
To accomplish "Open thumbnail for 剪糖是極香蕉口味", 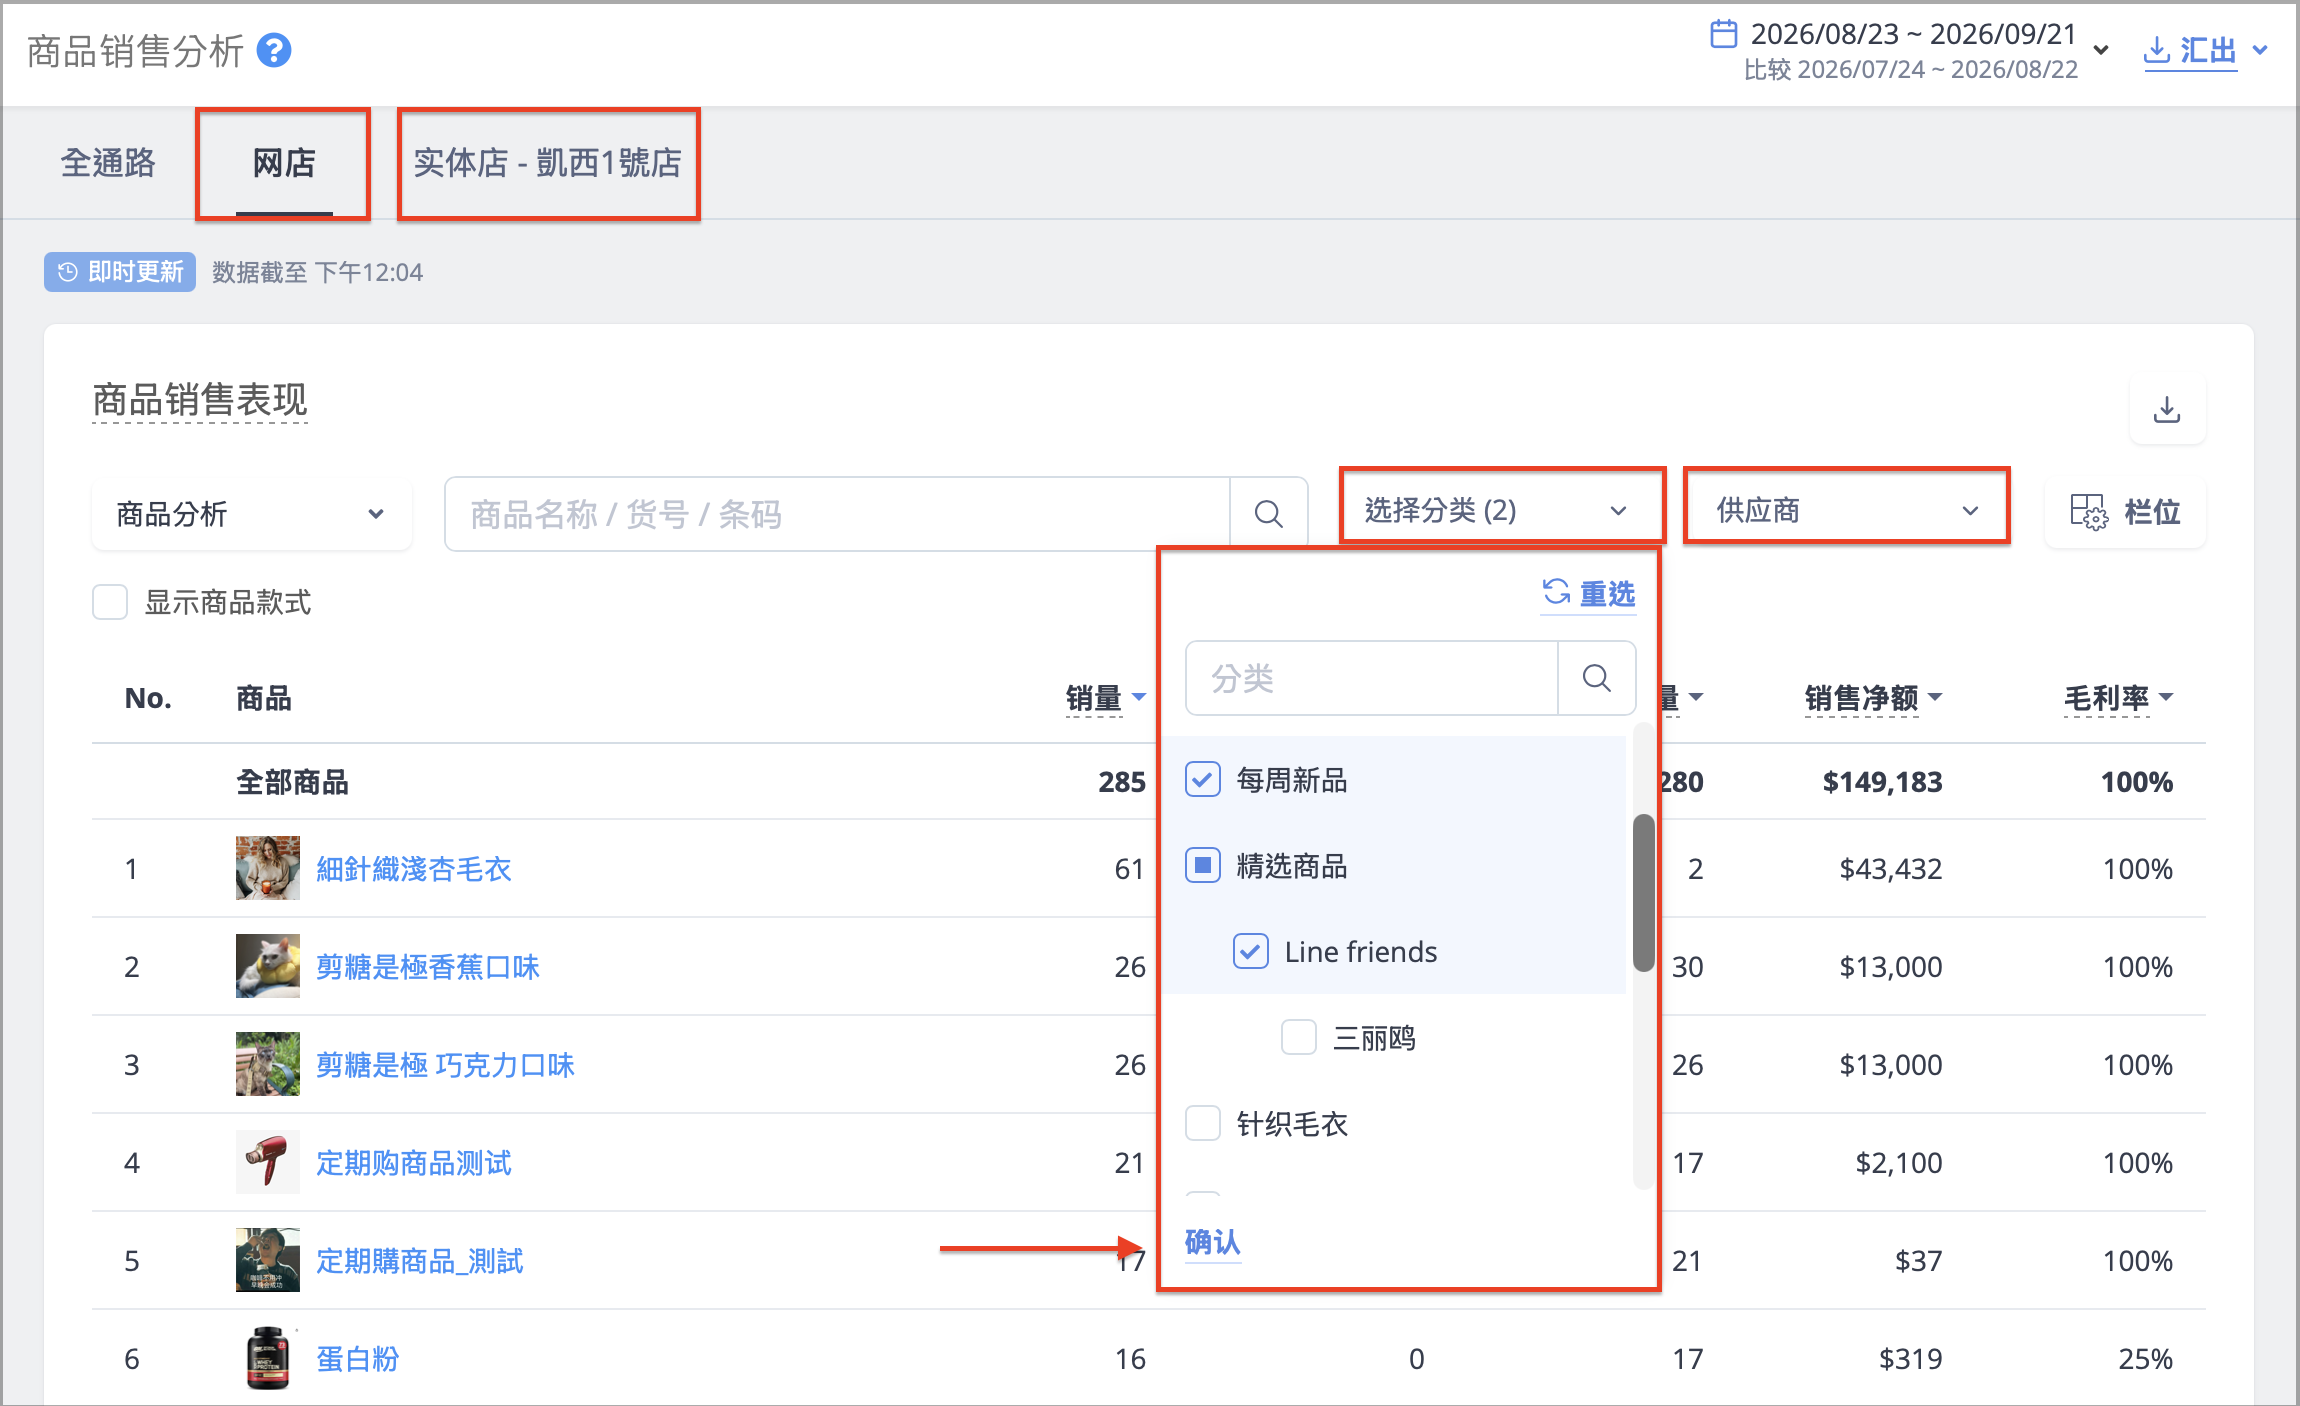I will [267, 966].
